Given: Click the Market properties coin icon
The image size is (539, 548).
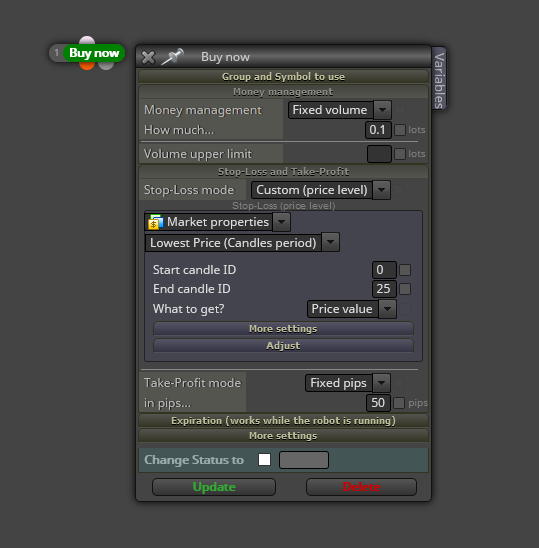Looking at the screenshot, I should 156,222.
